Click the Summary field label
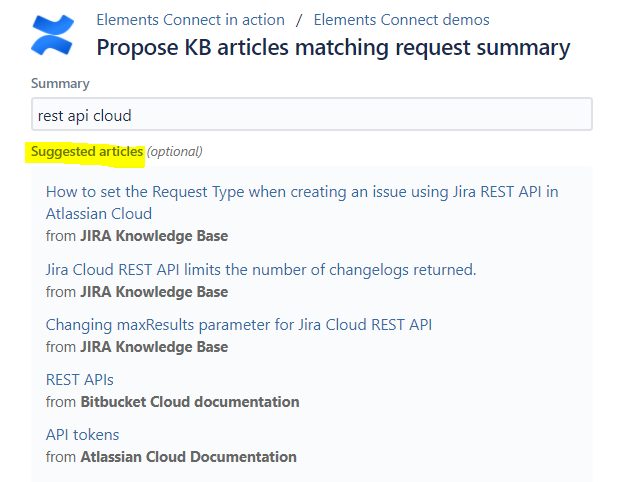The width and height of the screenshot is (623, 482). coord(60,84)
